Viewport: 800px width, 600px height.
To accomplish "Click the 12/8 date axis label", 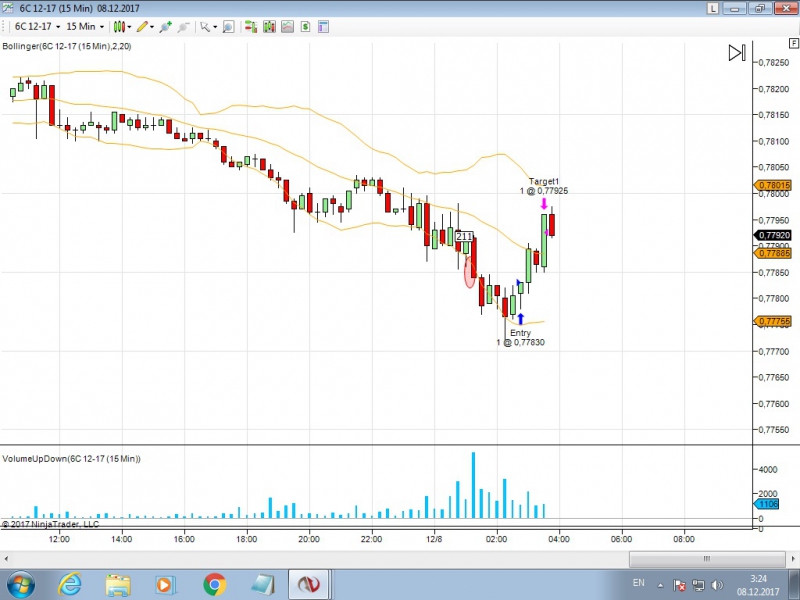I will (x=434, y=539).
